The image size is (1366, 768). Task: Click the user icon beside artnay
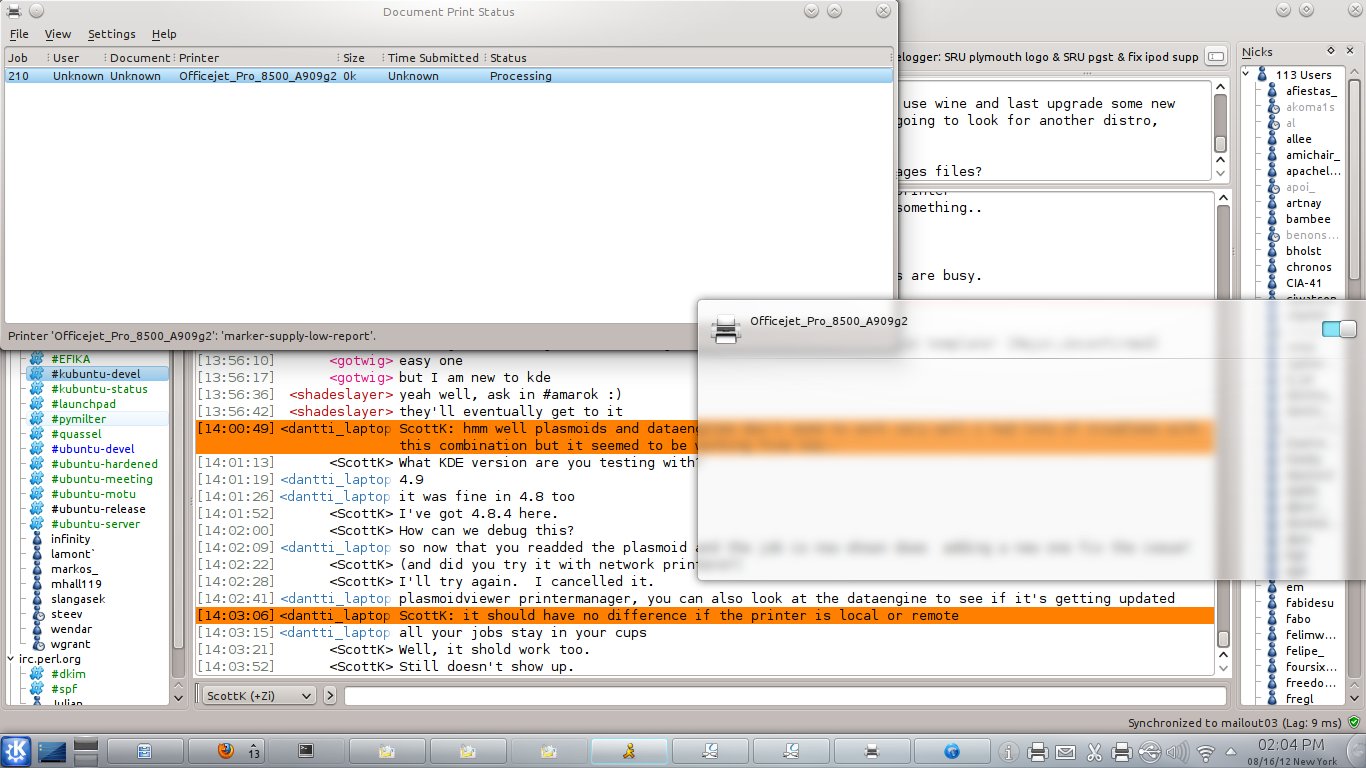[x=1274, y=203]
